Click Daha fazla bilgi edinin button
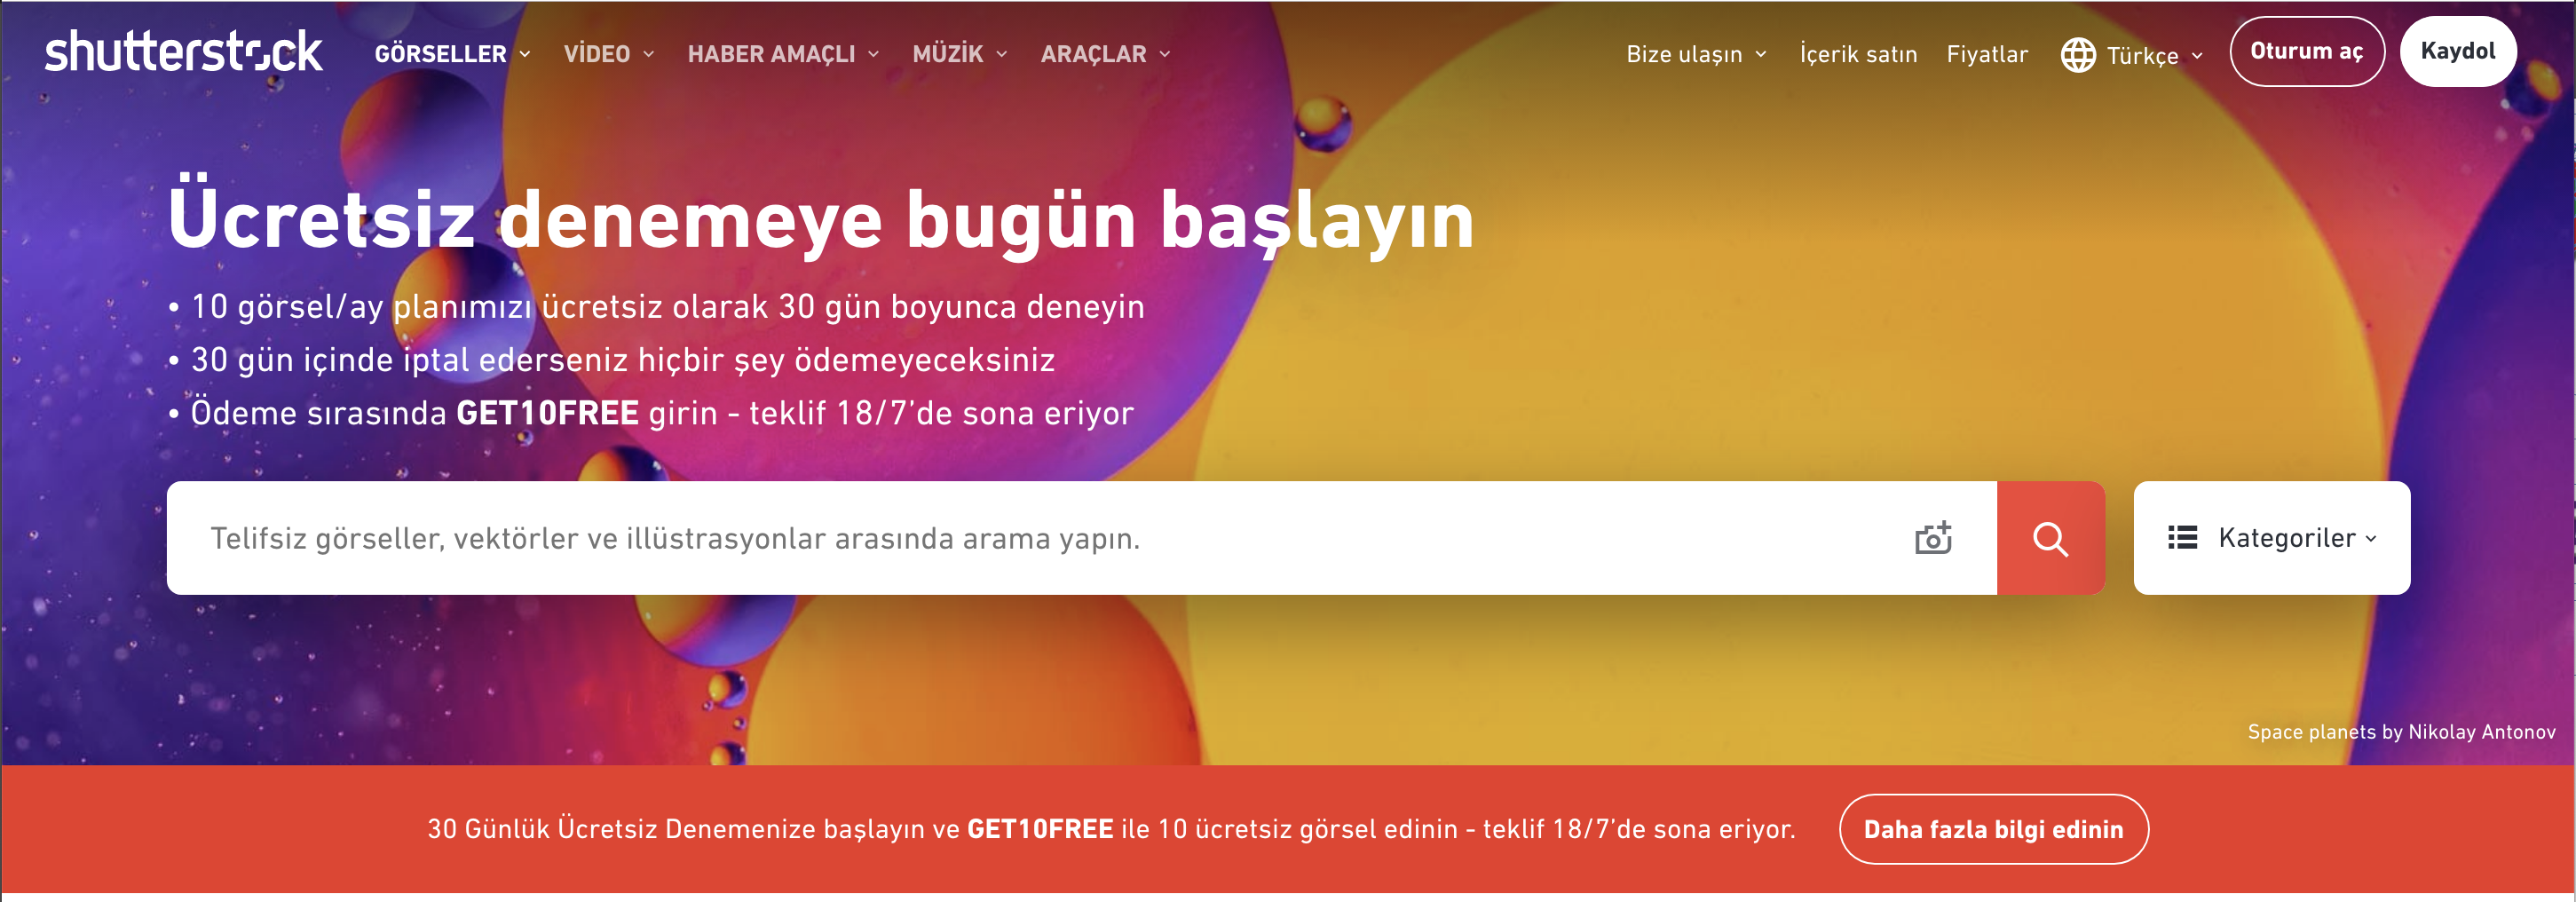This screenshot has height=902, width=2576. [x=1993, y=829]
